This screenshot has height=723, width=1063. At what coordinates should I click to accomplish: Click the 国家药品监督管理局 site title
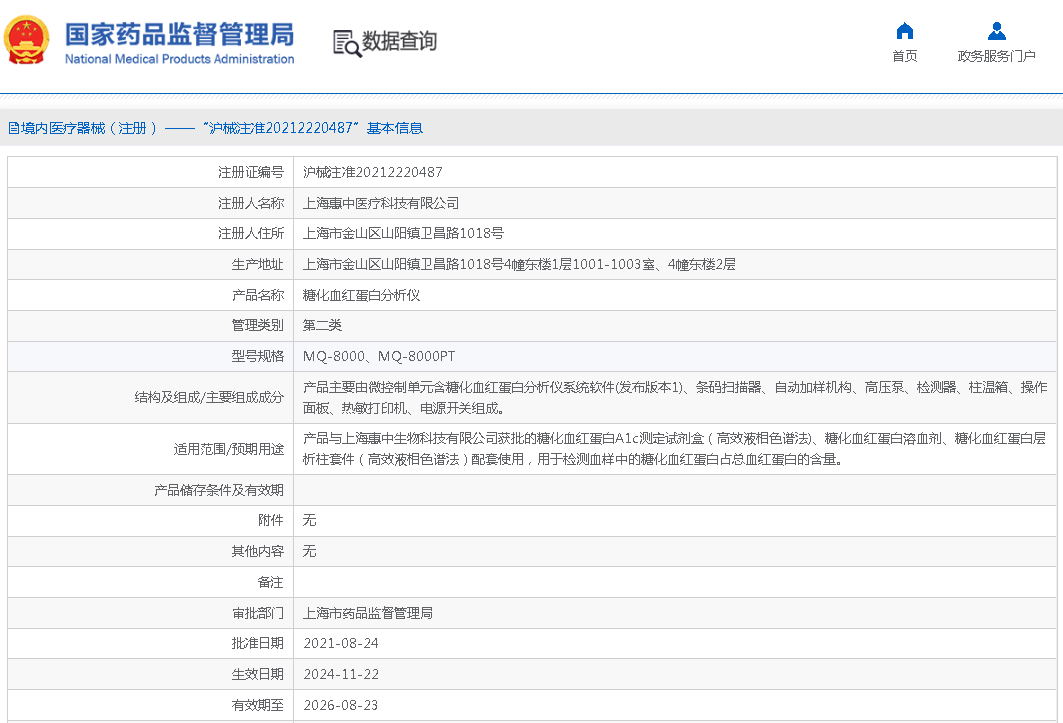pyautogui.click(x=179, y=33)
